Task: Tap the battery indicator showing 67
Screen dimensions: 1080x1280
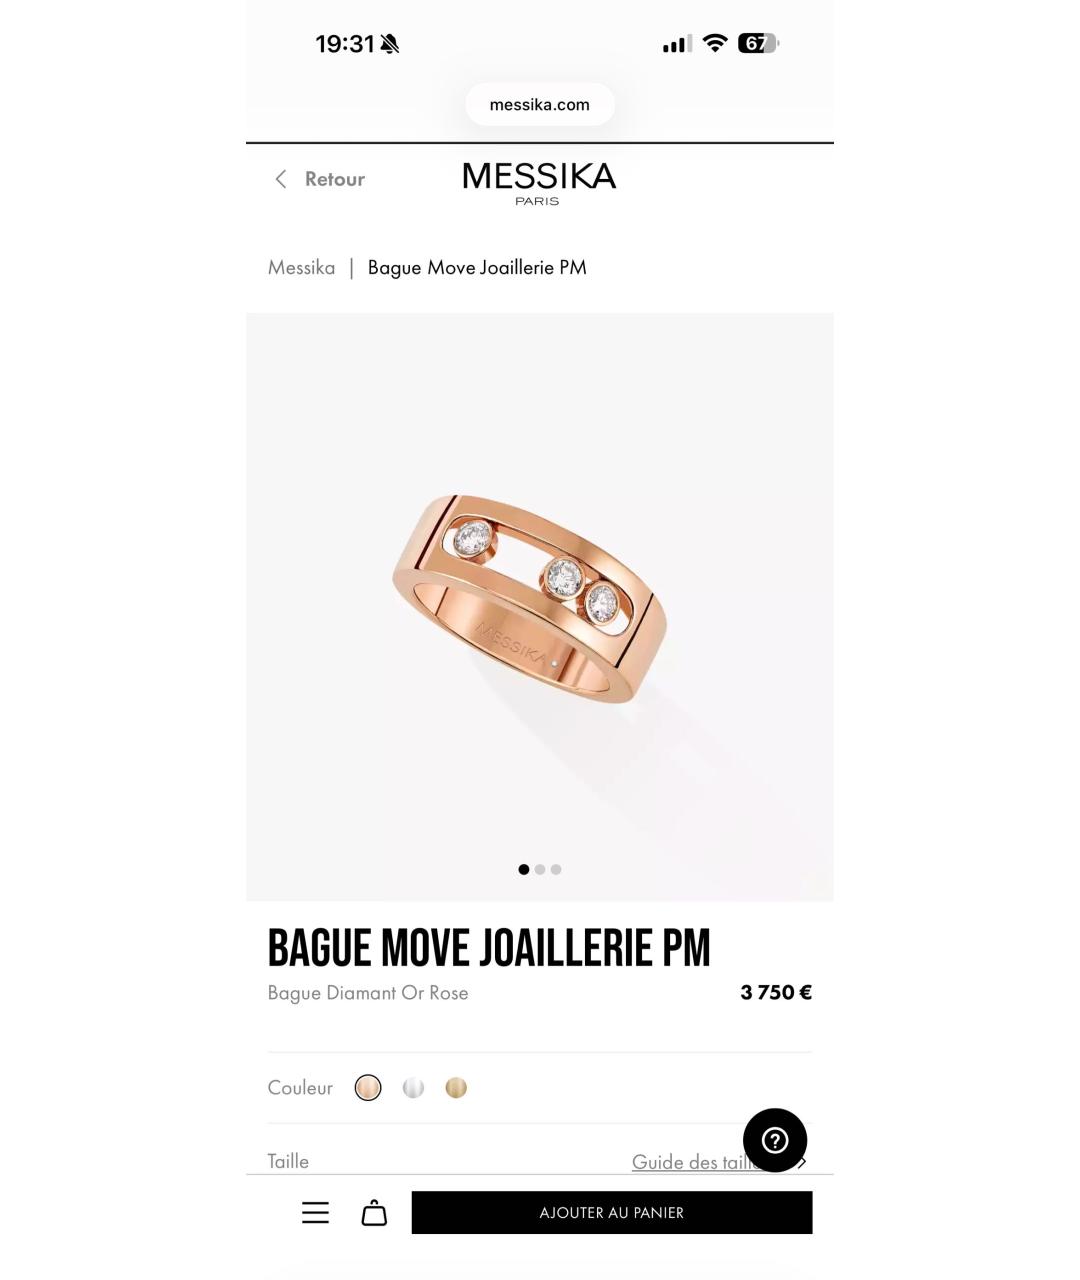Action: click(x=758, y=43)
